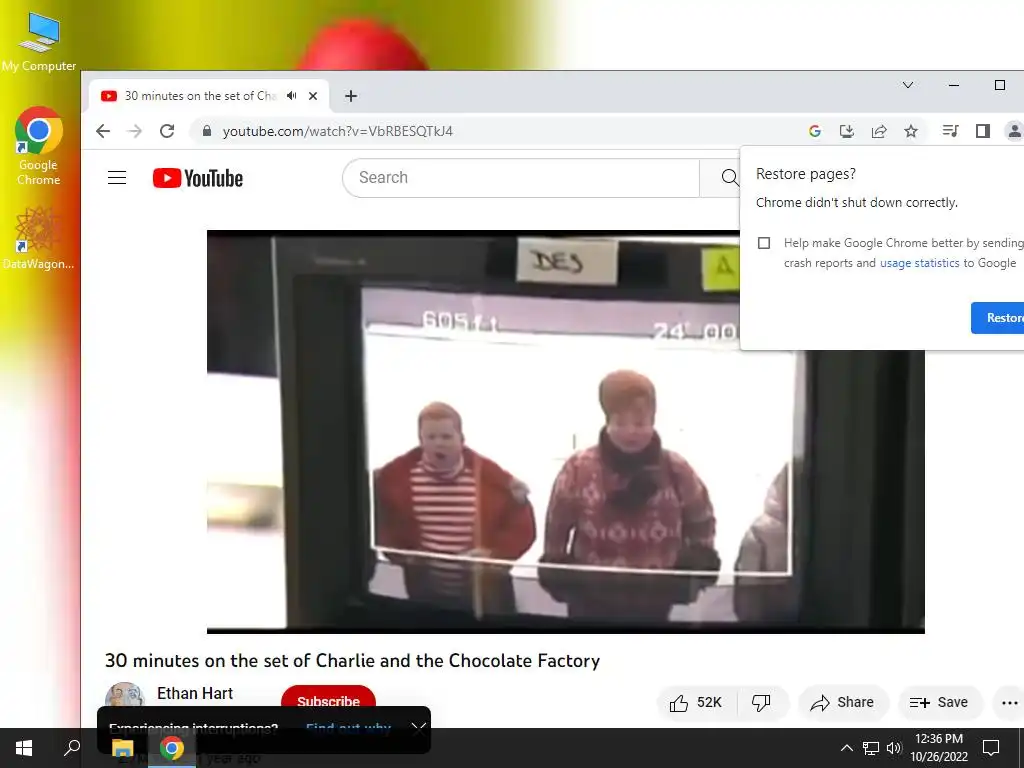This screenshot has height=768, width=1024.
Task: Toggle Chrome side panel icon
Action: click(983, 131)
